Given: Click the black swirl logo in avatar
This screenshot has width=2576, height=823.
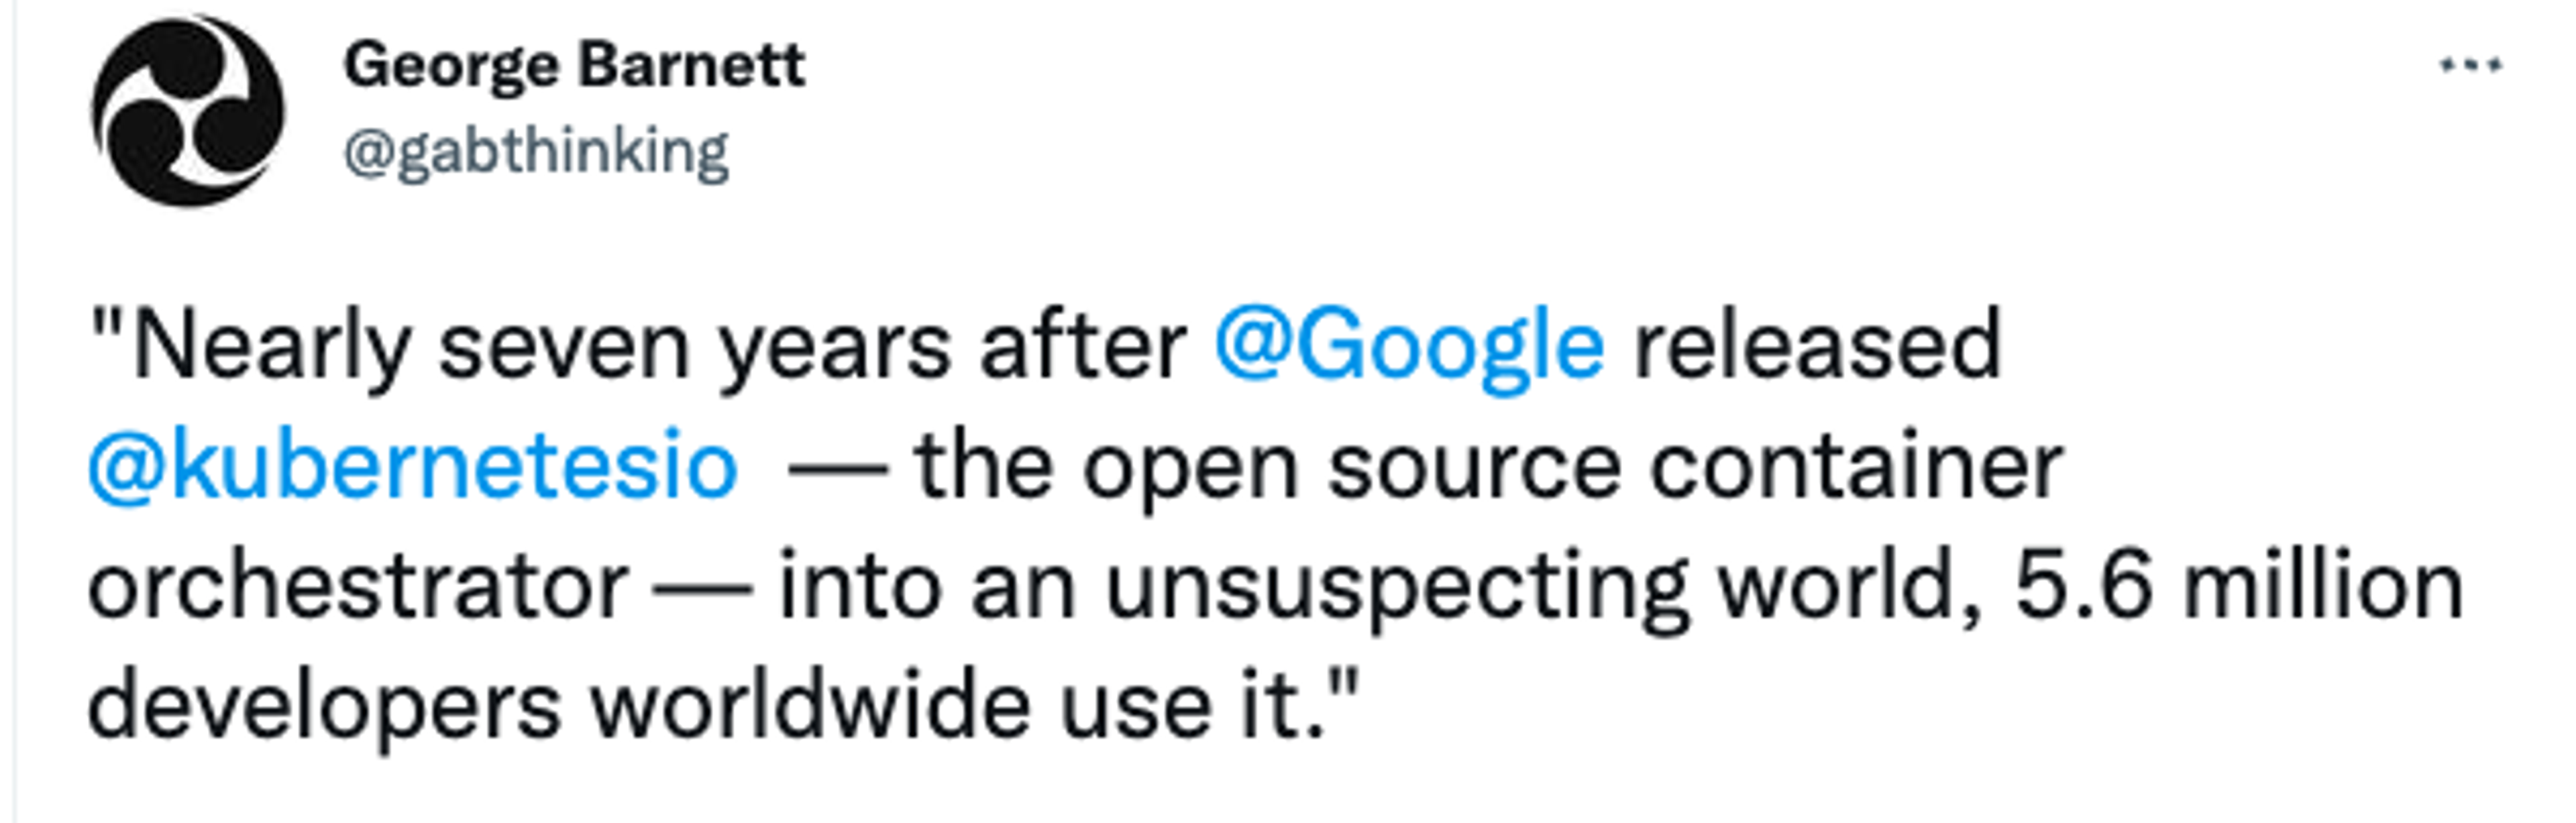Looking at the screenshot, I should 188,111.
